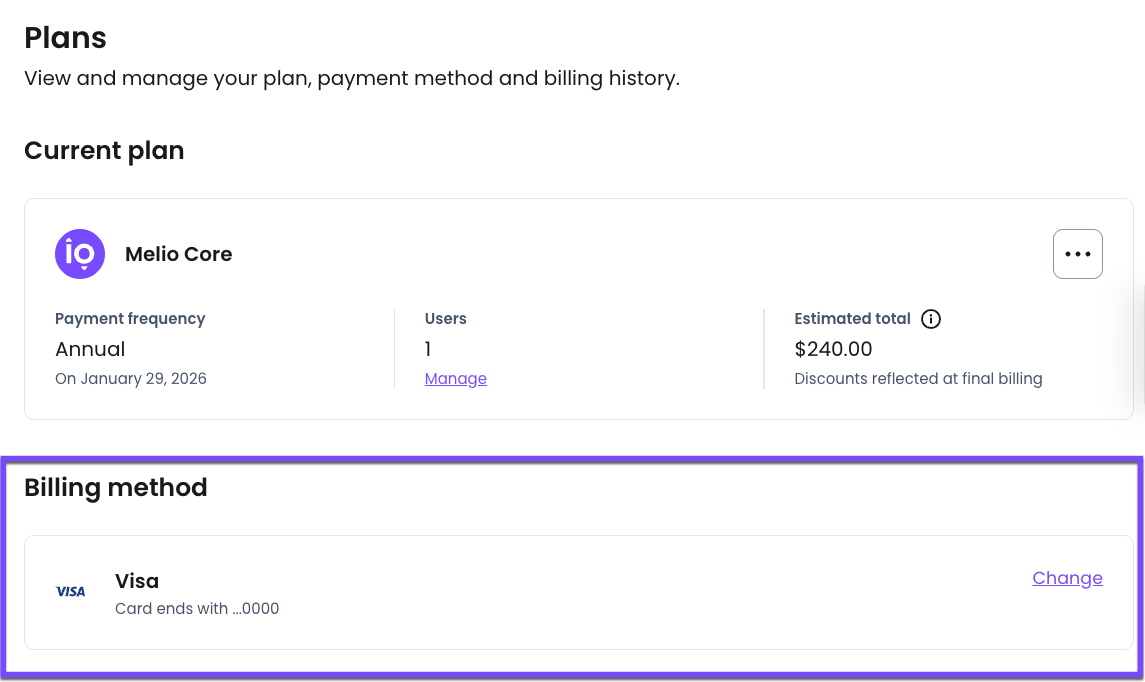Click the Visa card logo

pos(71,592)
